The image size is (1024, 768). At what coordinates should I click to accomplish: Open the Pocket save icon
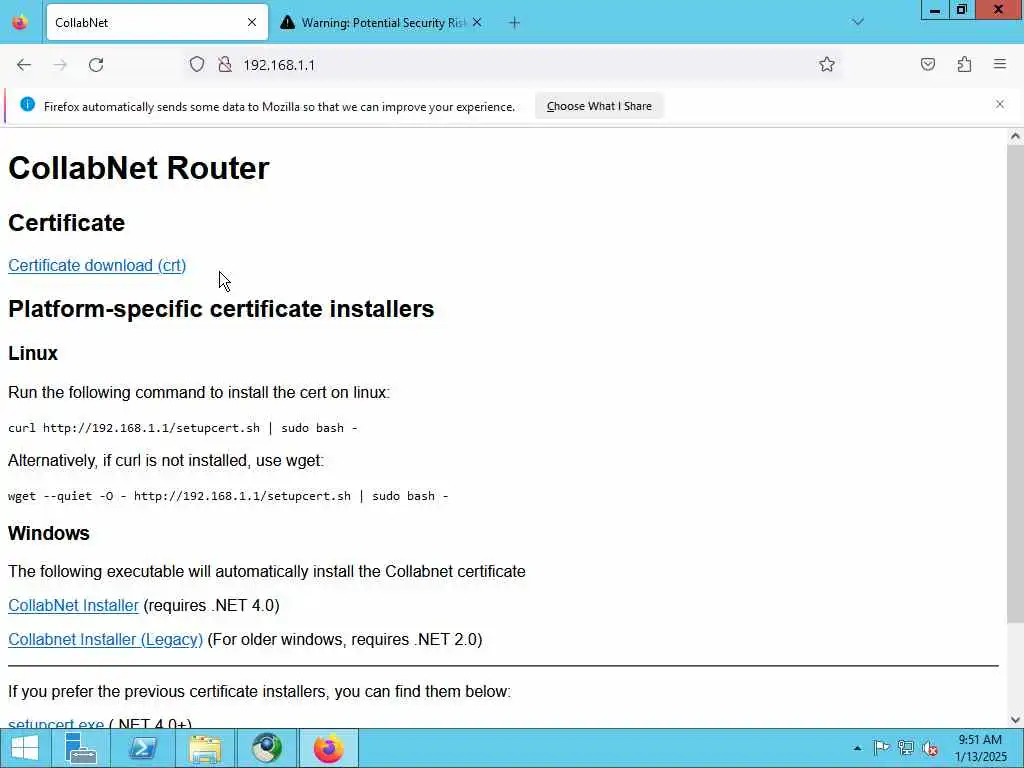click(x=927, y=64)
